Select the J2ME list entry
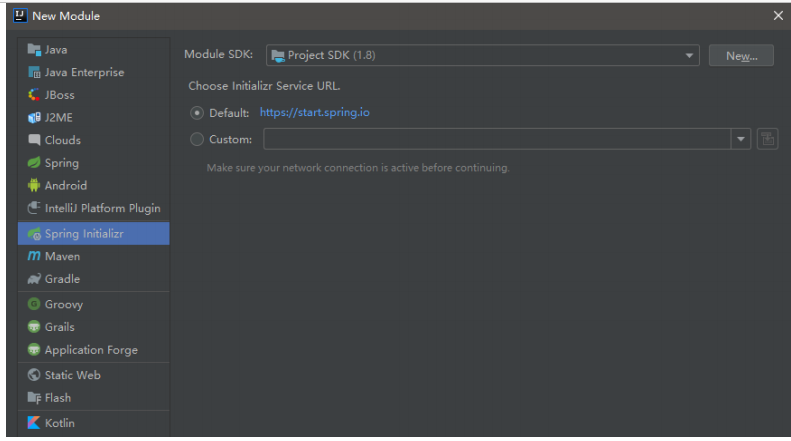This screenshot has width=791, height=441. (x=93, y=118)
